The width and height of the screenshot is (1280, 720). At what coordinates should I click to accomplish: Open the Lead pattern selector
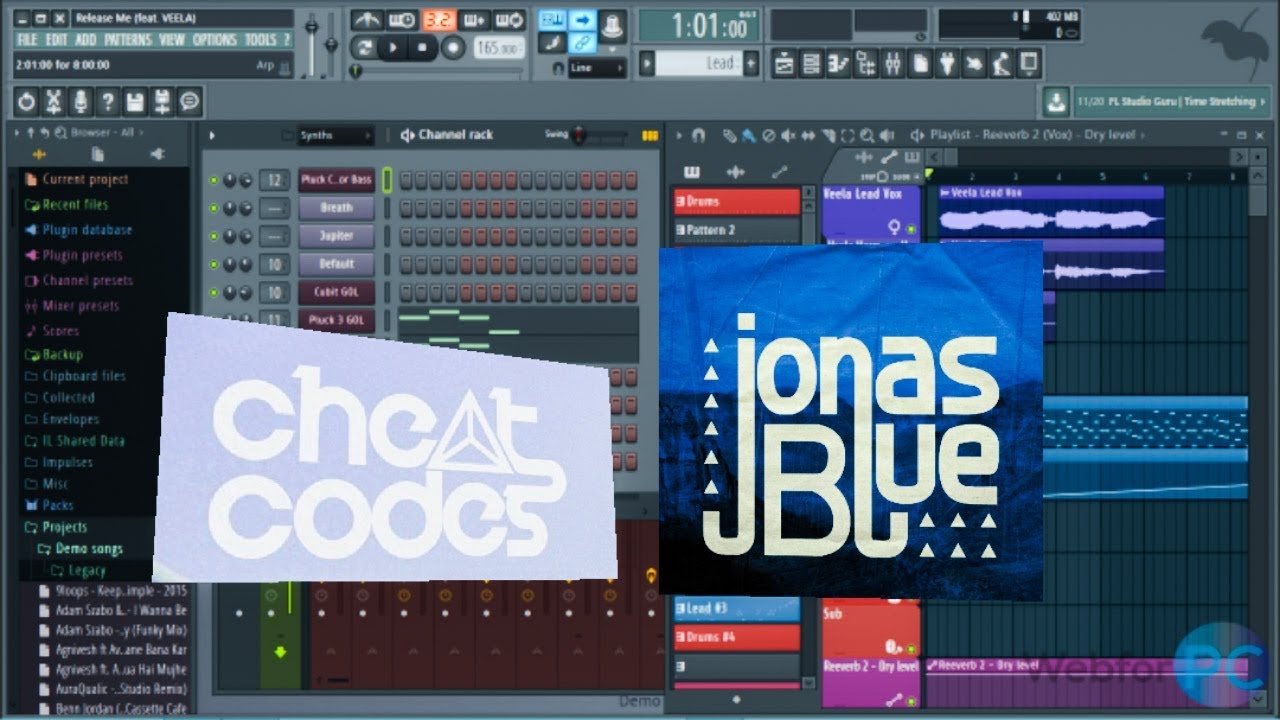(x=698, y=64)
